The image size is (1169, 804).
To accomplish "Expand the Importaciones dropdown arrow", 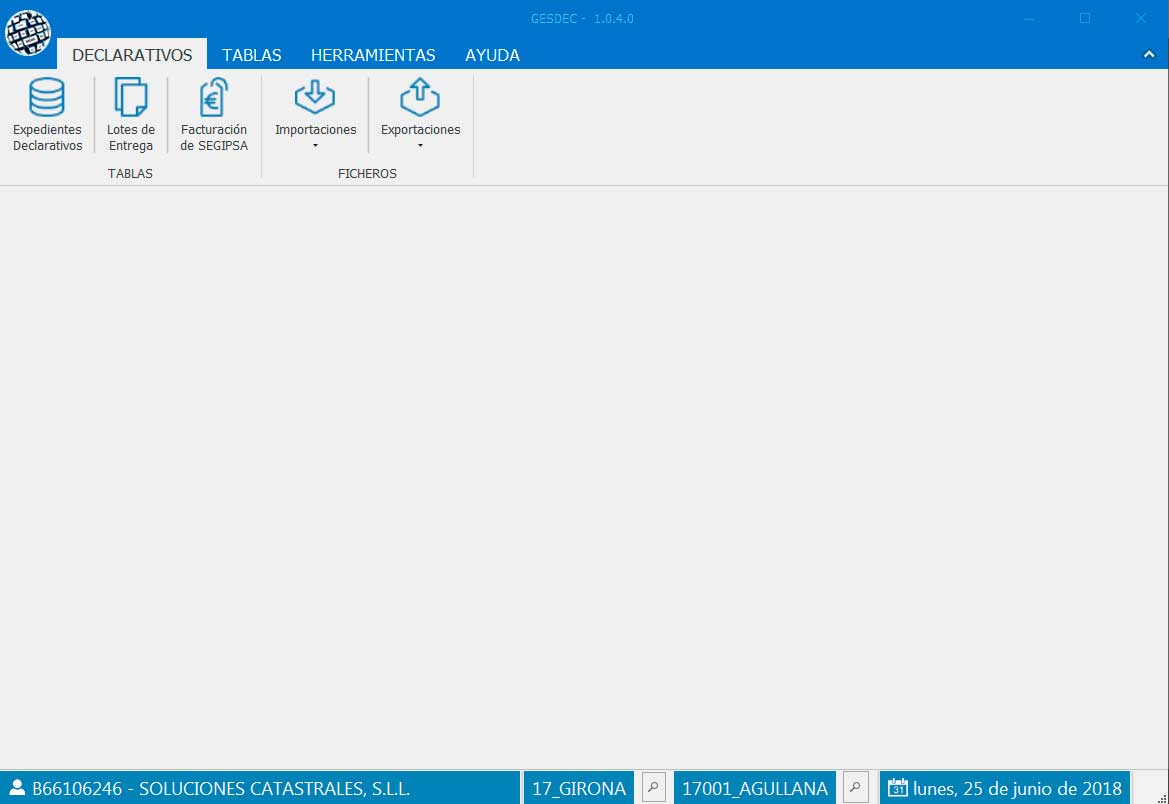I will pos(315,146).
